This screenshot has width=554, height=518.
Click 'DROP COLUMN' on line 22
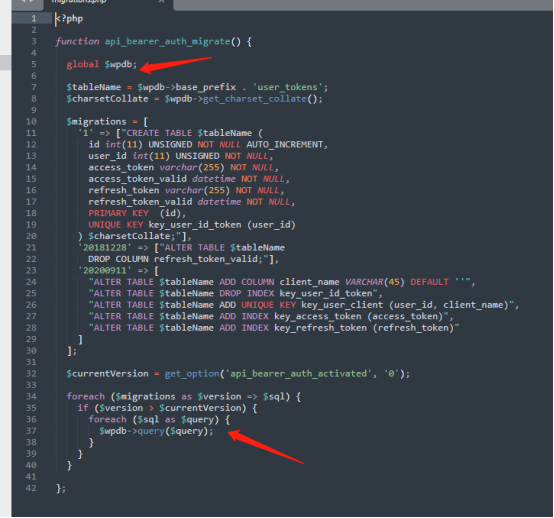click(118, 259)
